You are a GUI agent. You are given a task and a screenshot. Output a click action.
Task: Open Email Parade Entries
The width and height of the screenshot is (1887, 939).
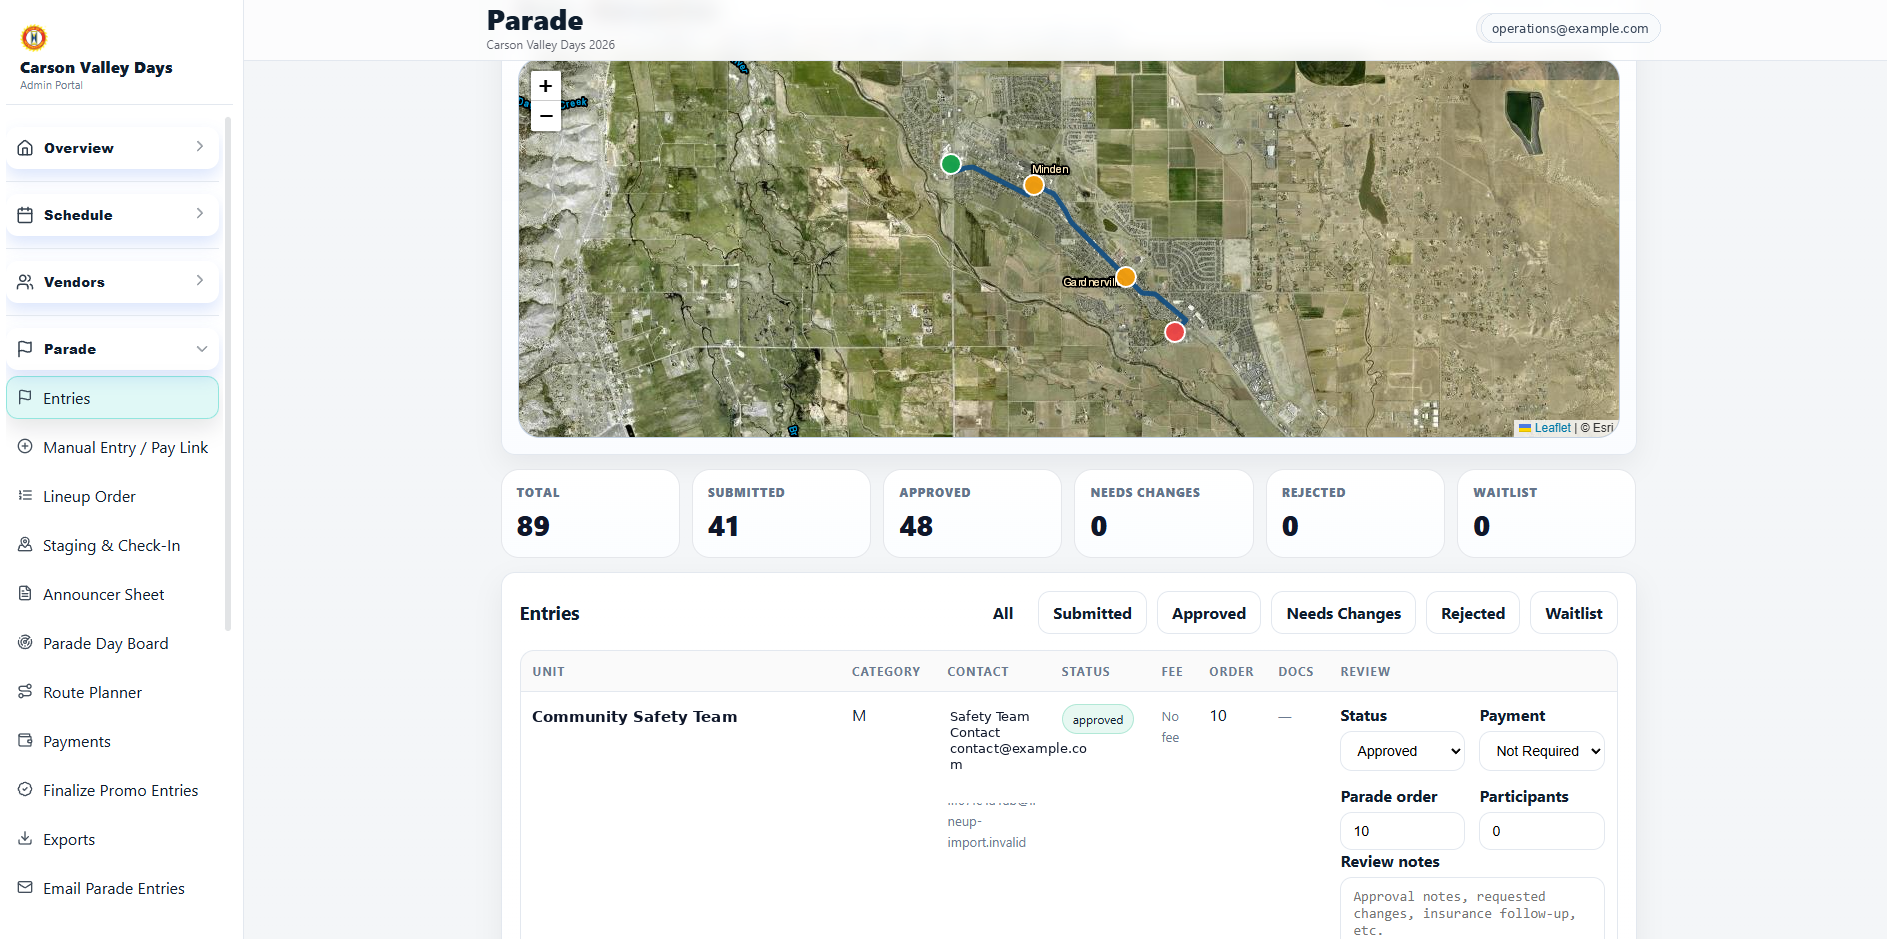pyautogui.click(x=112, y=888)
